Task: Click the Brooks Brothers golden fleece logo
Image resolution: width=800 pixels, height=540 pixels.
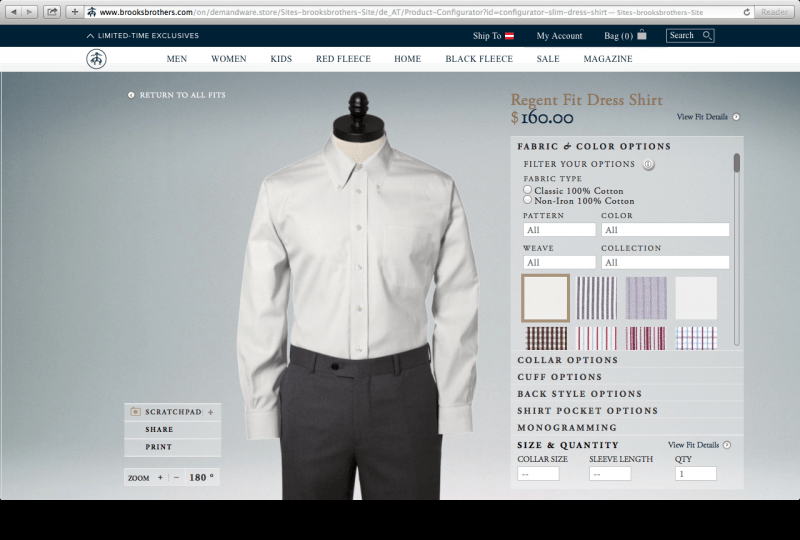Action: (96, 59)
